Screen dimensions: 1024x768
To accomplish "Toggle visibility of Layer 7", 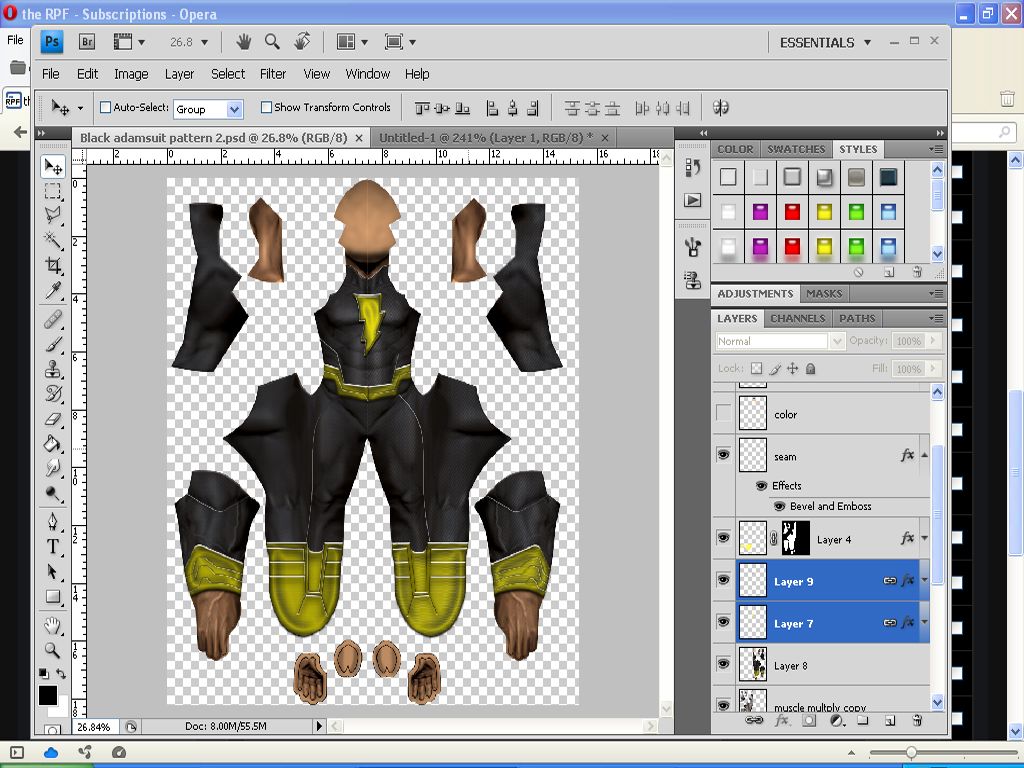I will coord(723,622).
